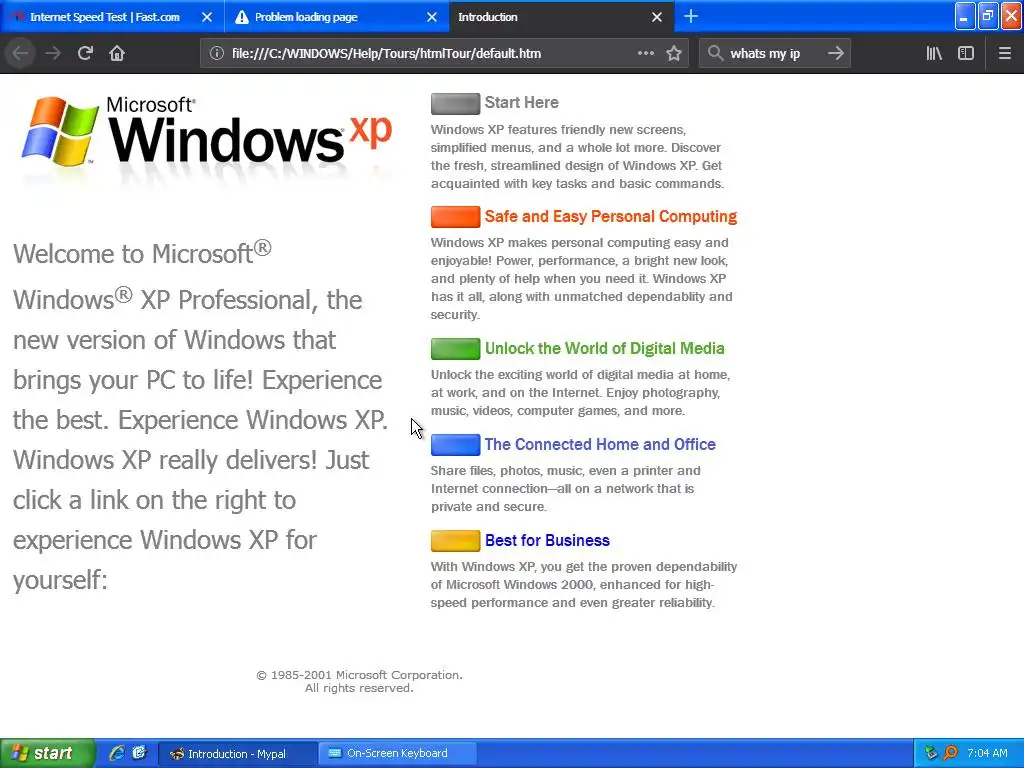The width and height of the screenshot is (1024, 768).
Task: Click the yellow Best for Business block
Action: tap(455, 541)
